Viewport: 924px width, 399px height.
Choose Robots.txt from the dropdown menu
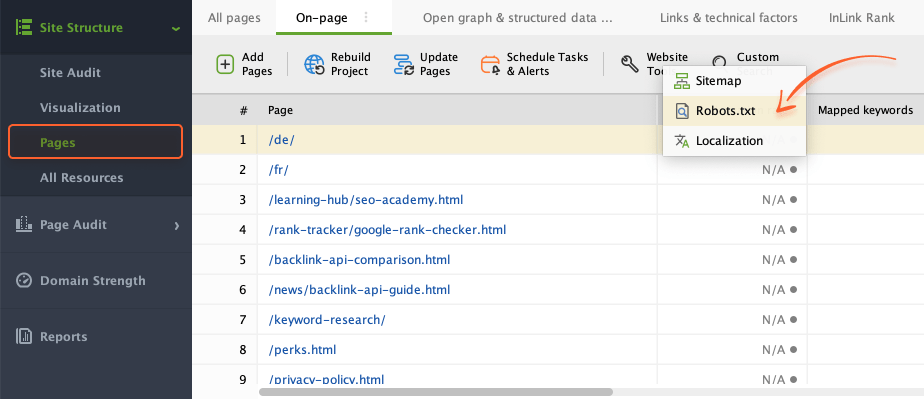734,111
